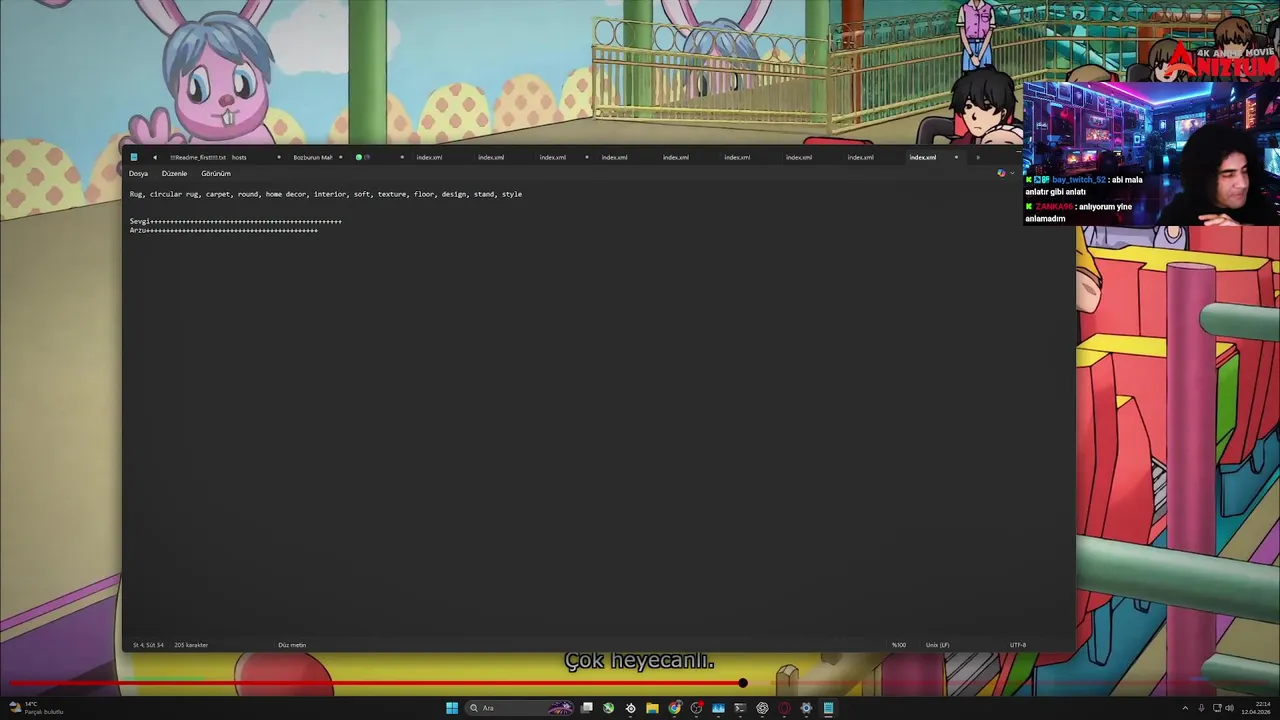
Task: Click the video progress bar playhead
Action: [x=743, y=683]
